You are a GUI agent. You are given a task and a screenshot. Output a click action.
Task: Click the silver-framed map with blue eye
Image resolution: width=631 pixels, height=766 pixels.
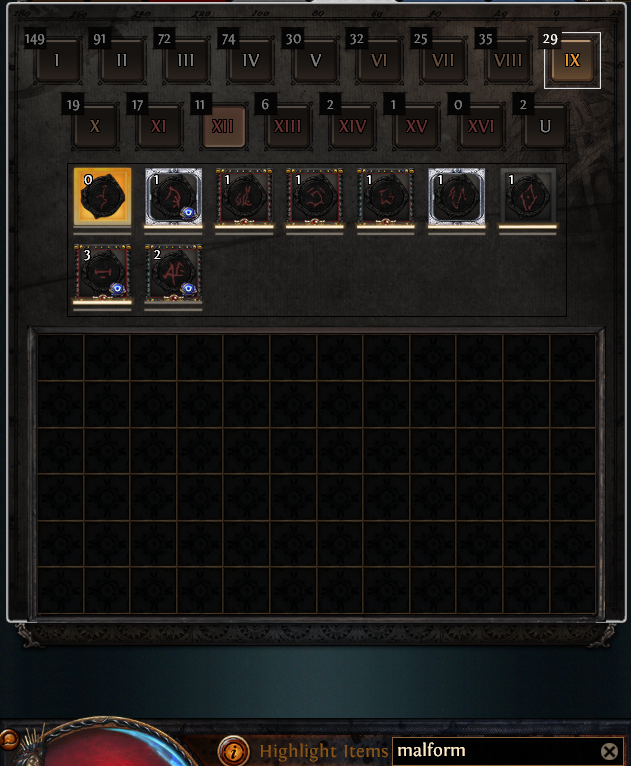tap(173, 196)
